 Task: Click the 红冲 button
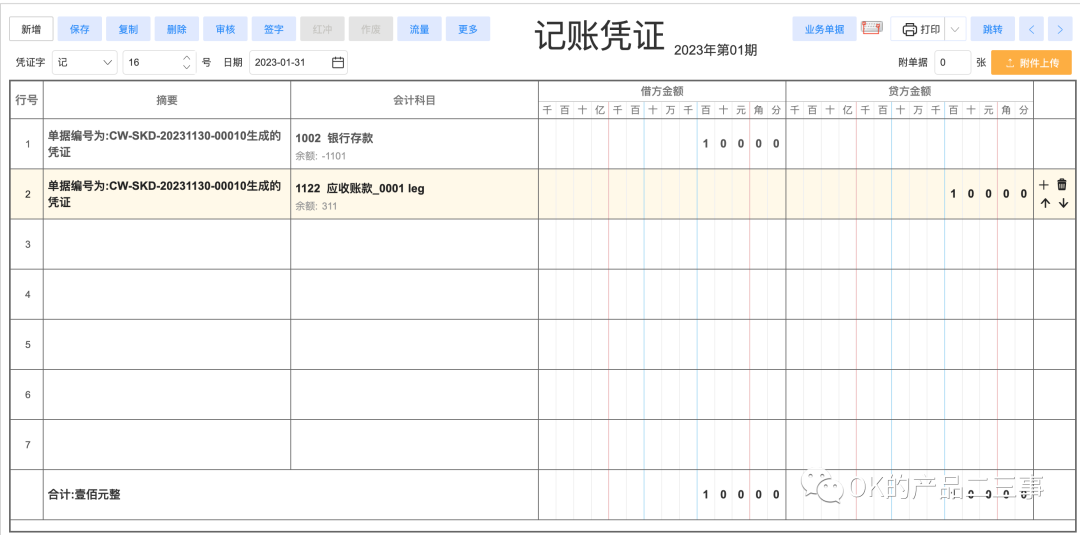[322, 29]
